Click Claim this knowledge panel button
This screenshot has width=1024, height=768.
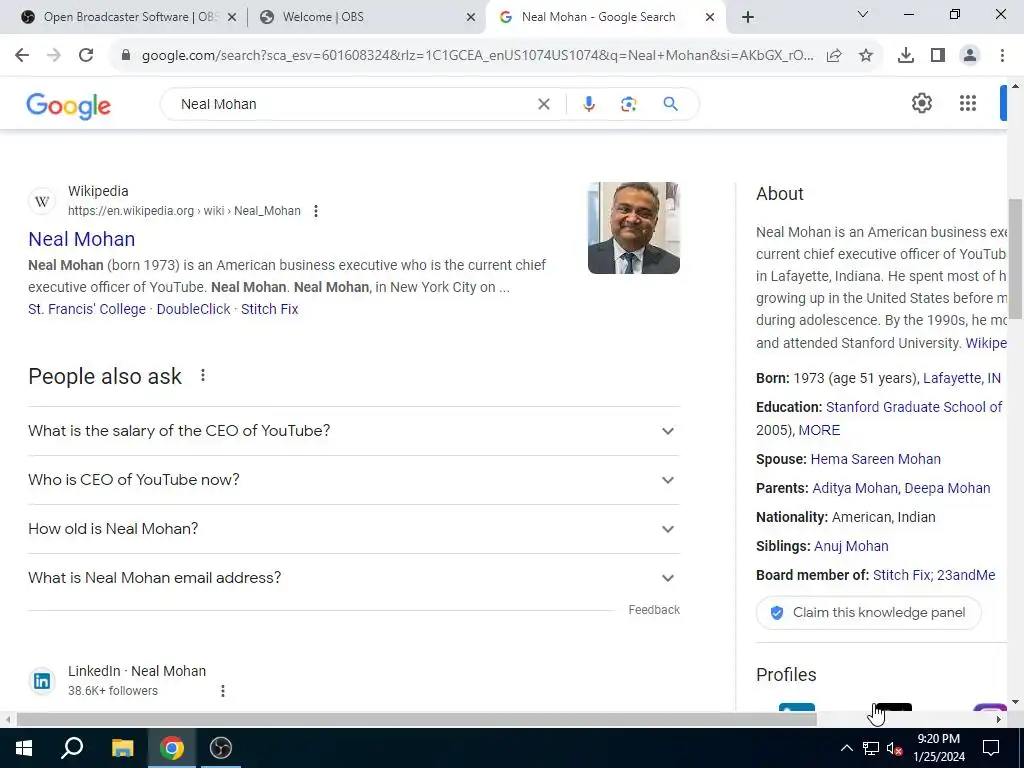pos(869,613)
